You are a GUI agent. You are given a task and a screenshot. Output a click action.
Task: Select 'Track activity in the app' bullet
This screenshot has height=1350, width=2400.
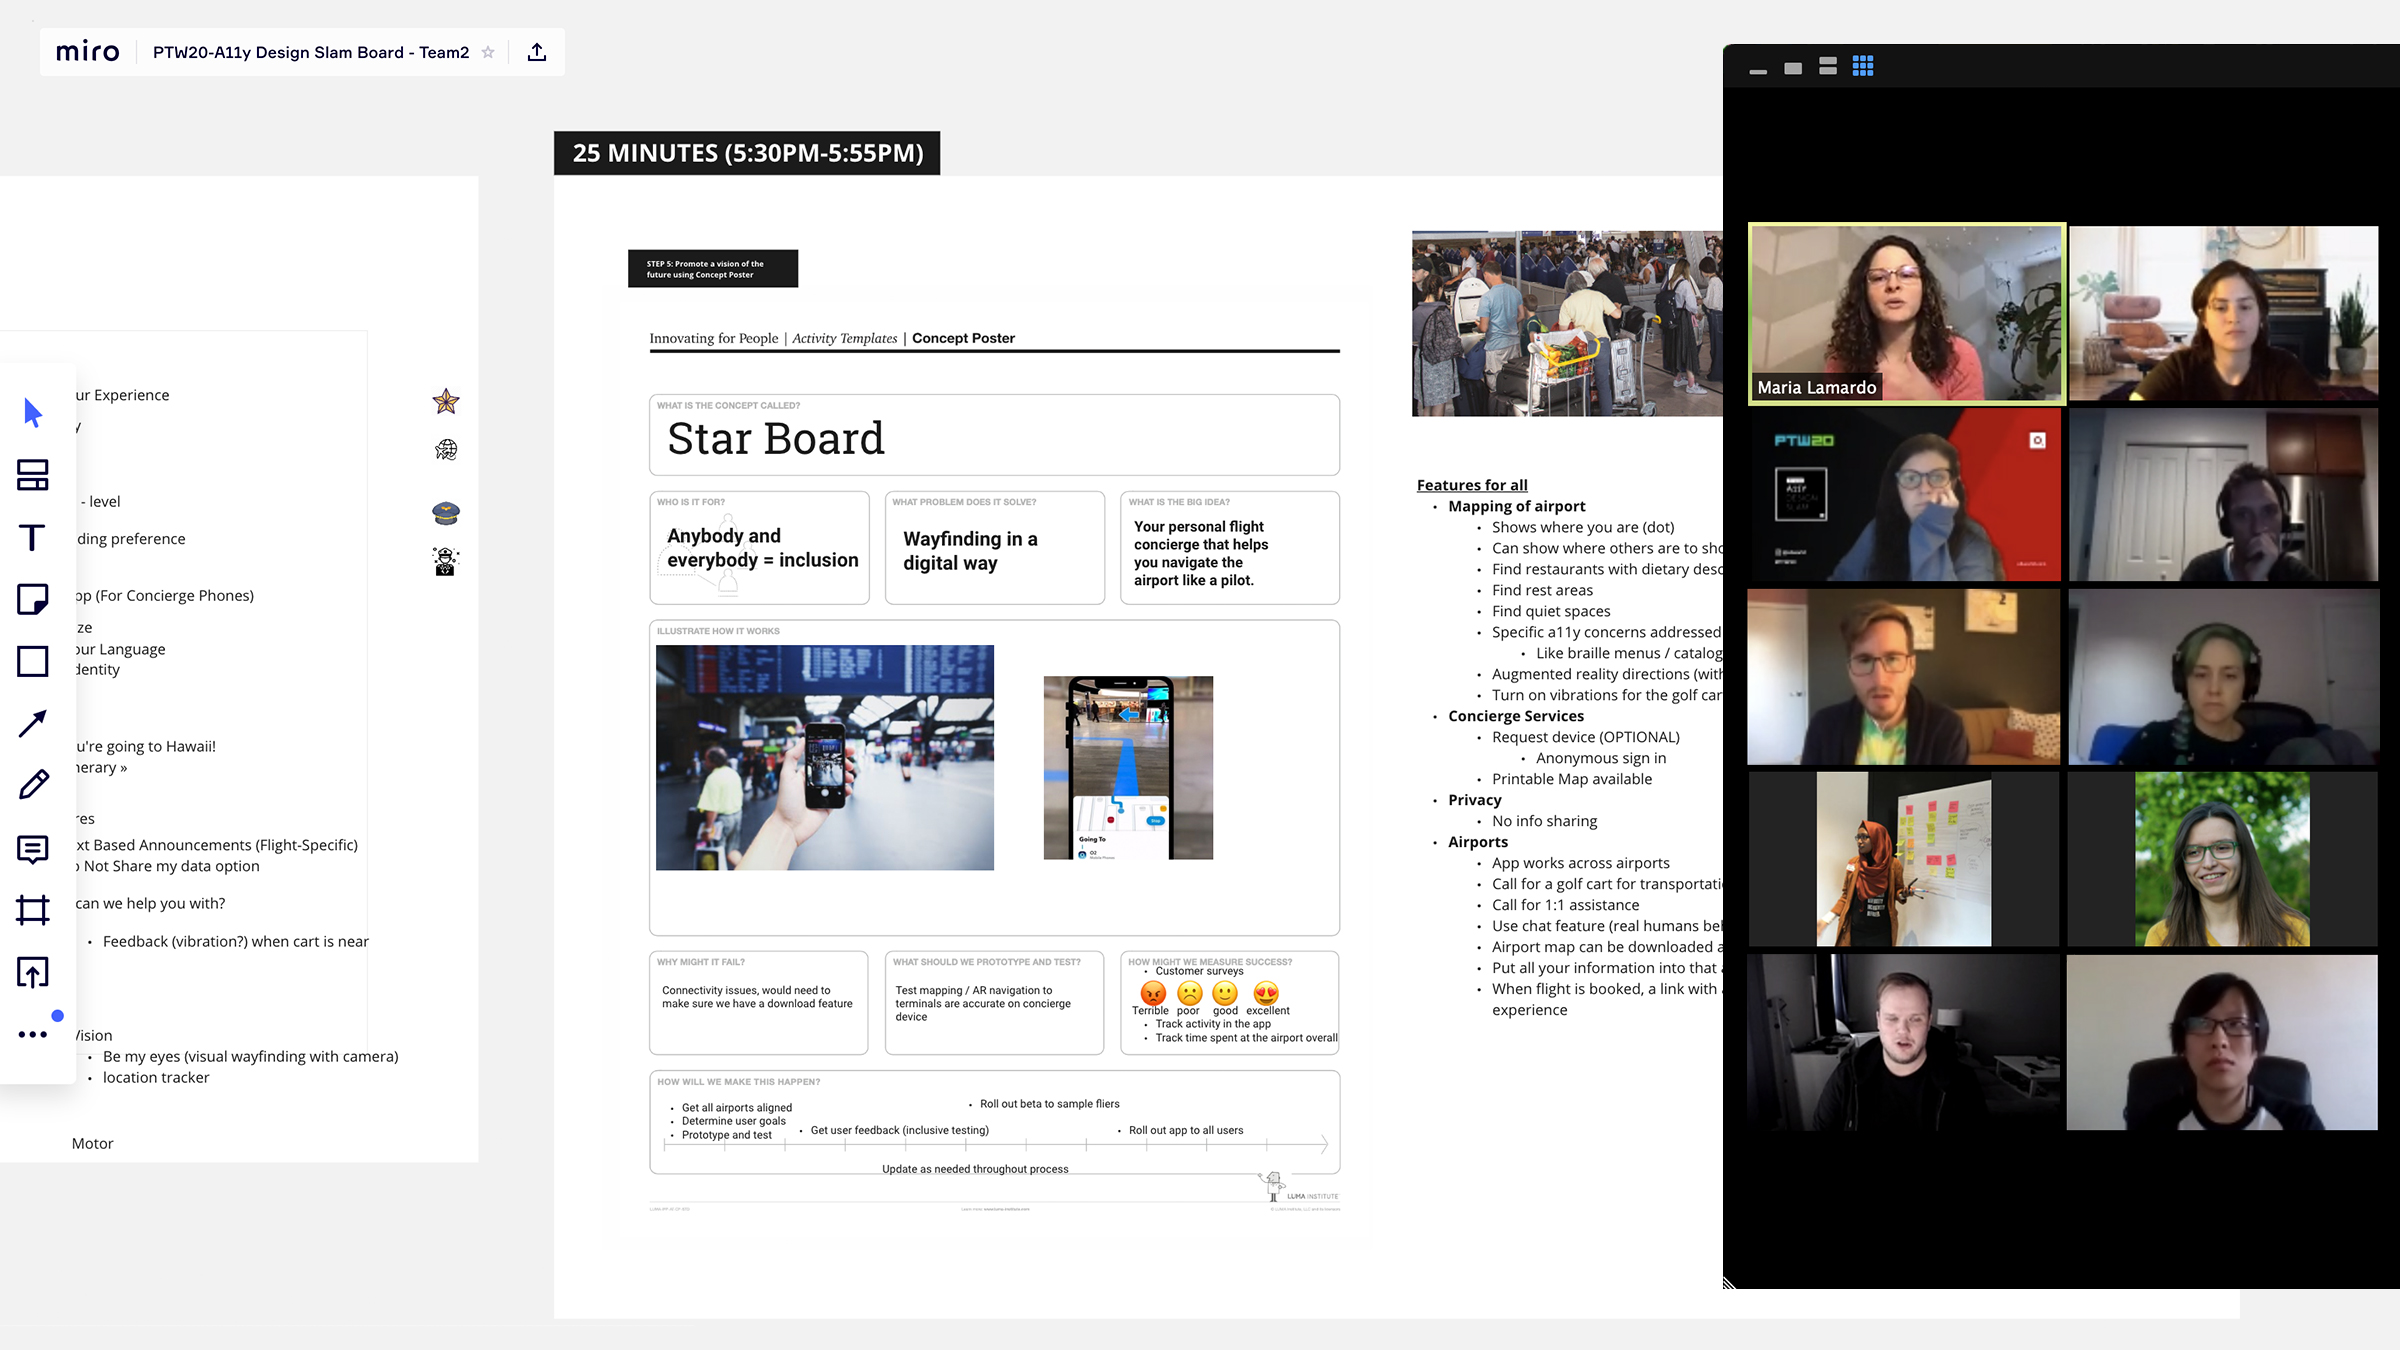1213,1024
